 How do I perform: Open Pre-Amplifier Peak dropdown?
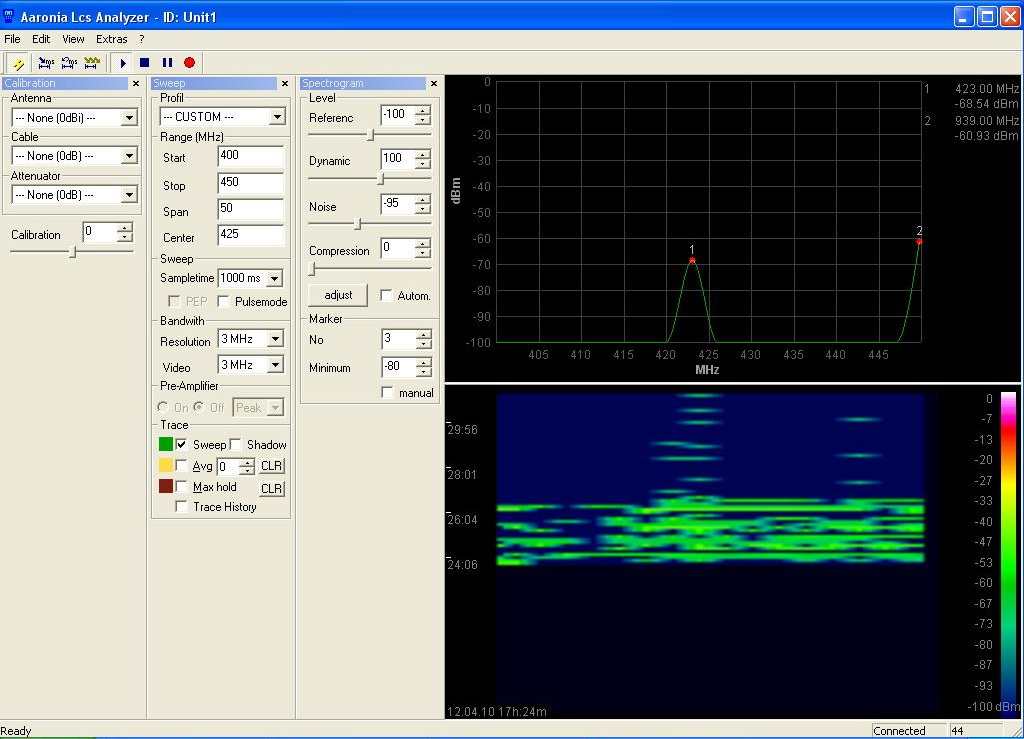click(x=276, y=408)
